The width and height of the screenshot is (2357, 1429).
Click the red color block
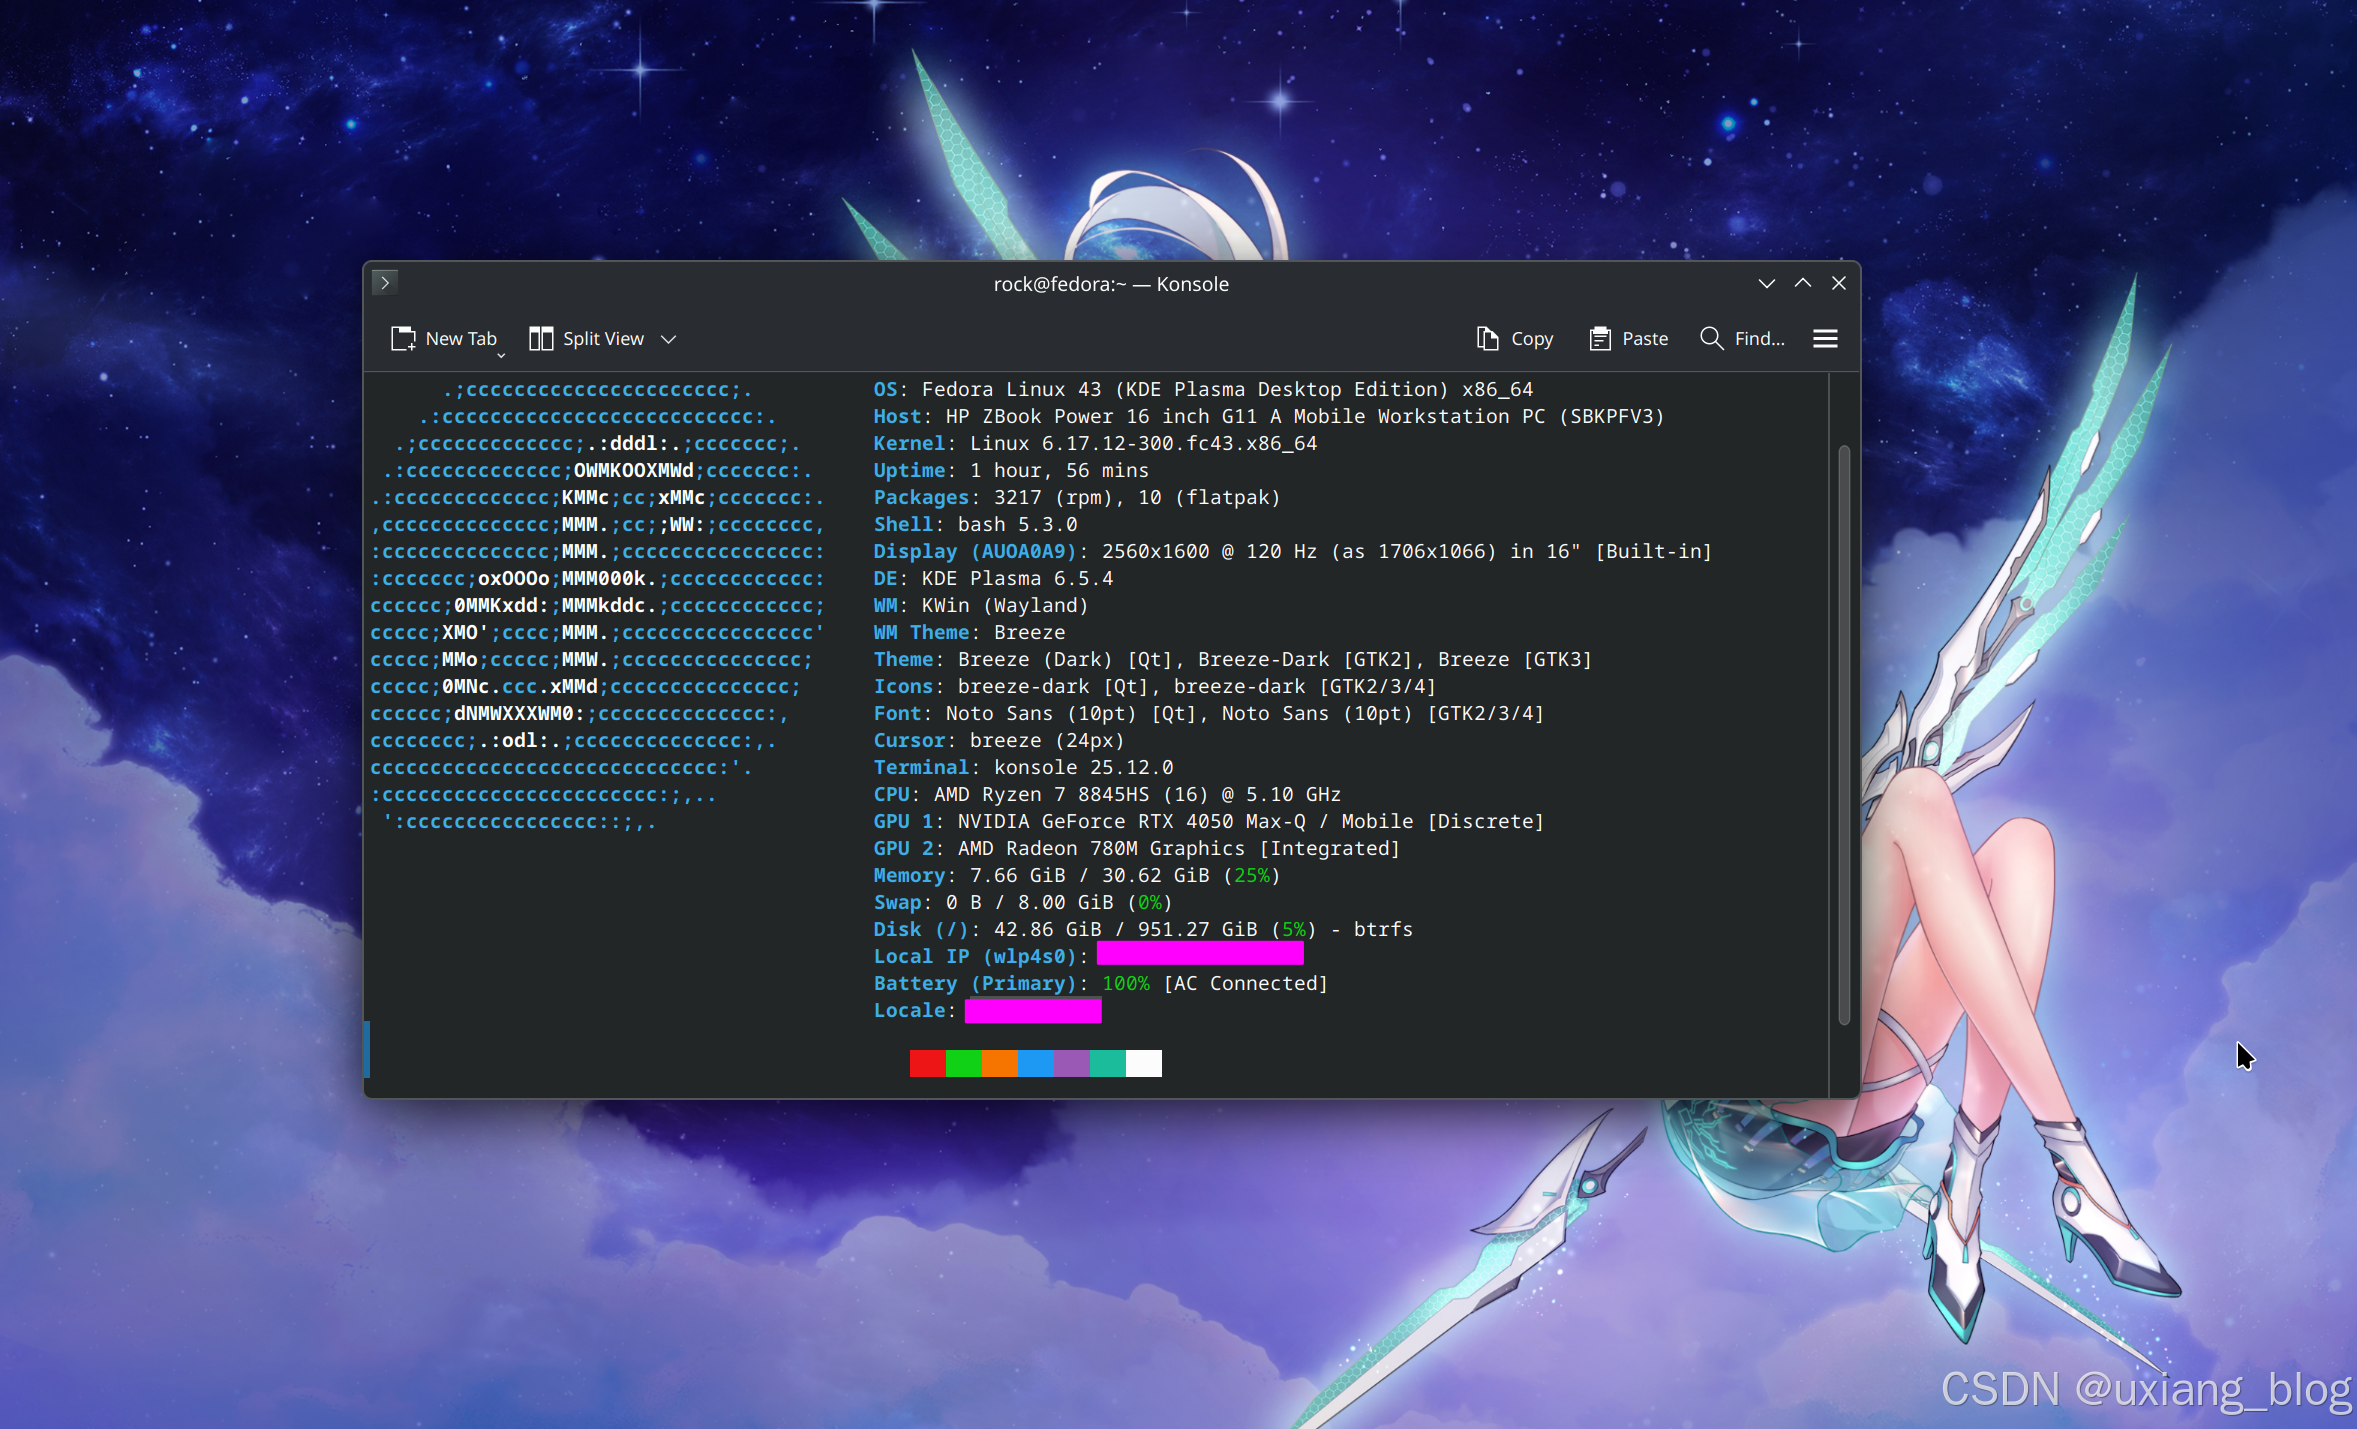tap(927, 1063)
